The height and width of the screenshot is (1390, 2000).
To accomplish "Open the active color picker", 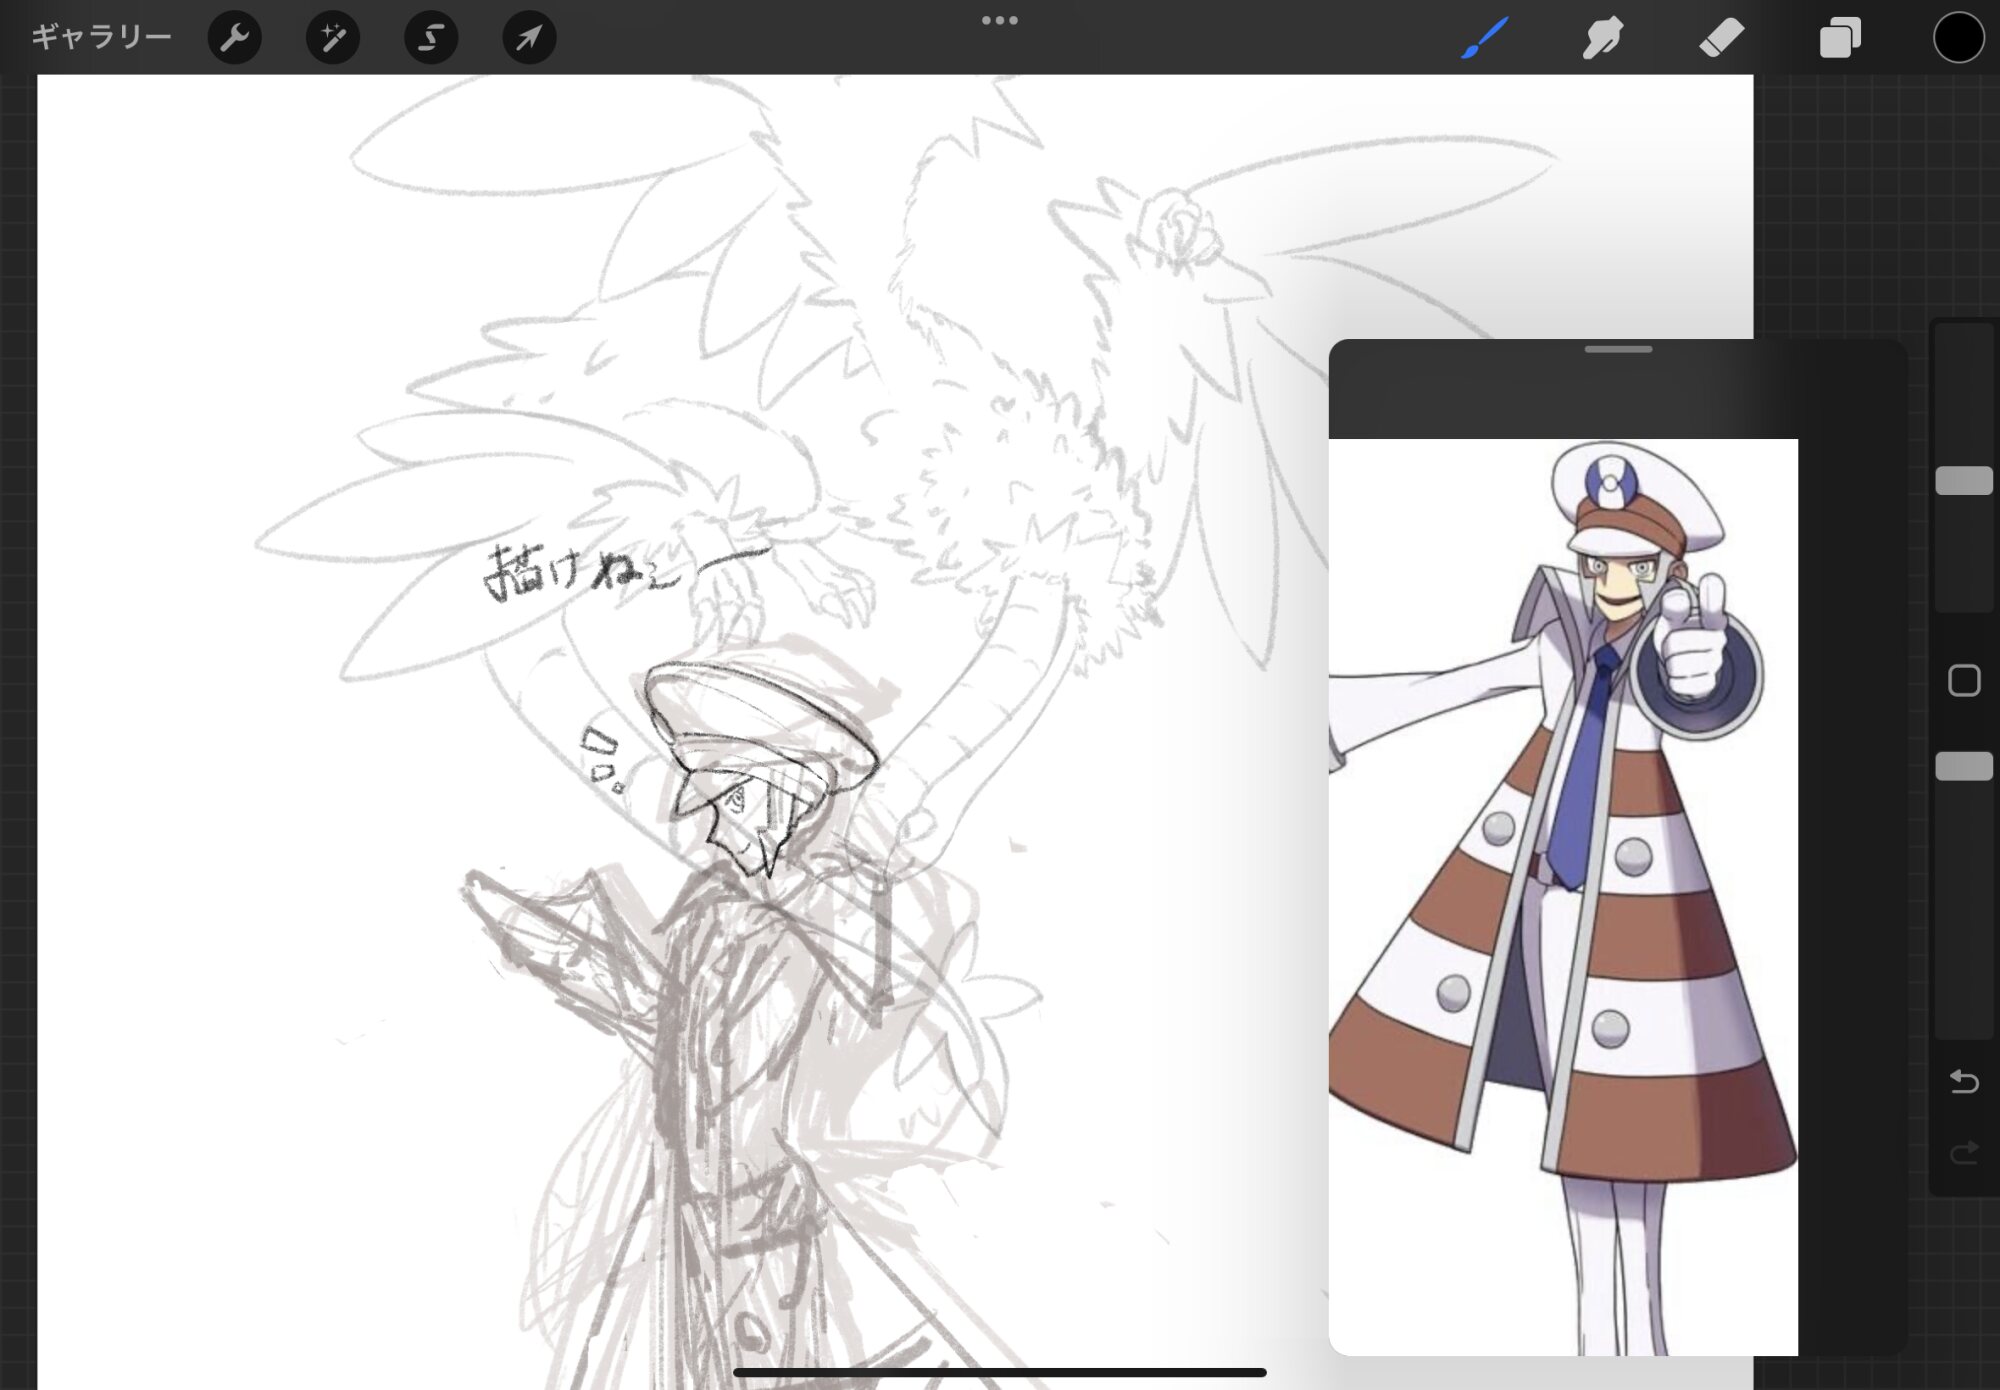I will tap(1957, 38).
